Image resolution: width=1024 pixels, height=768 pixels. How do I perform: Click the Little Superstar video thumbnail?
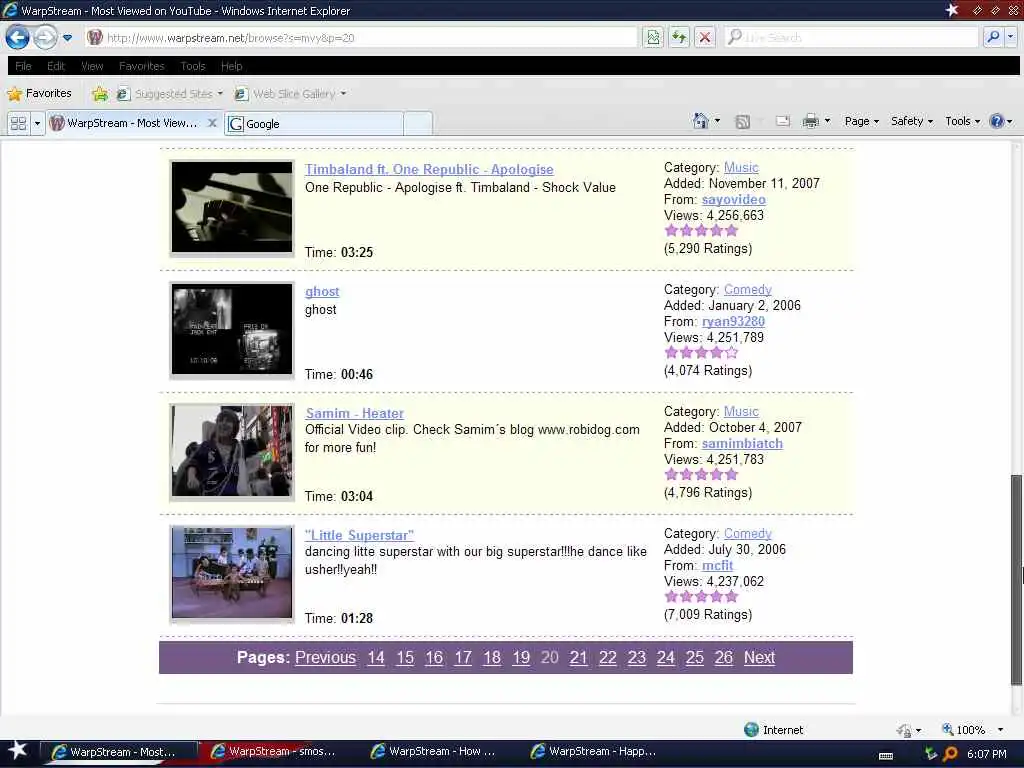[232, 573]
